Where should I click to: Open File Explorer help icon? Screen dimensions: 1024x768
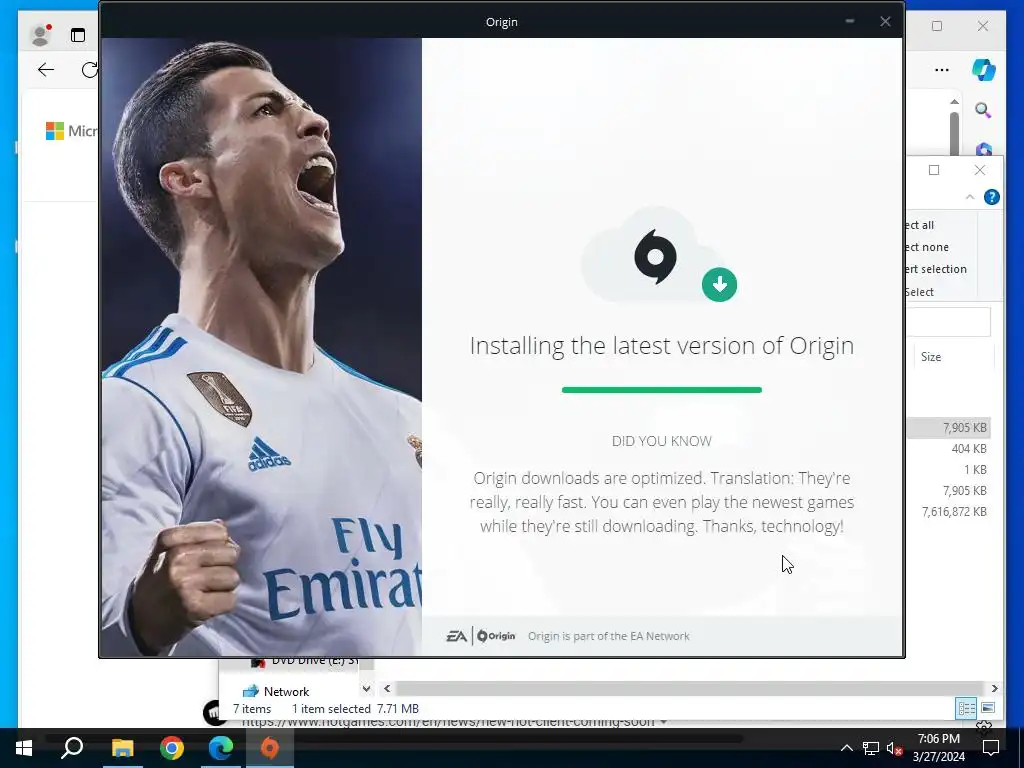pos(991,197)
